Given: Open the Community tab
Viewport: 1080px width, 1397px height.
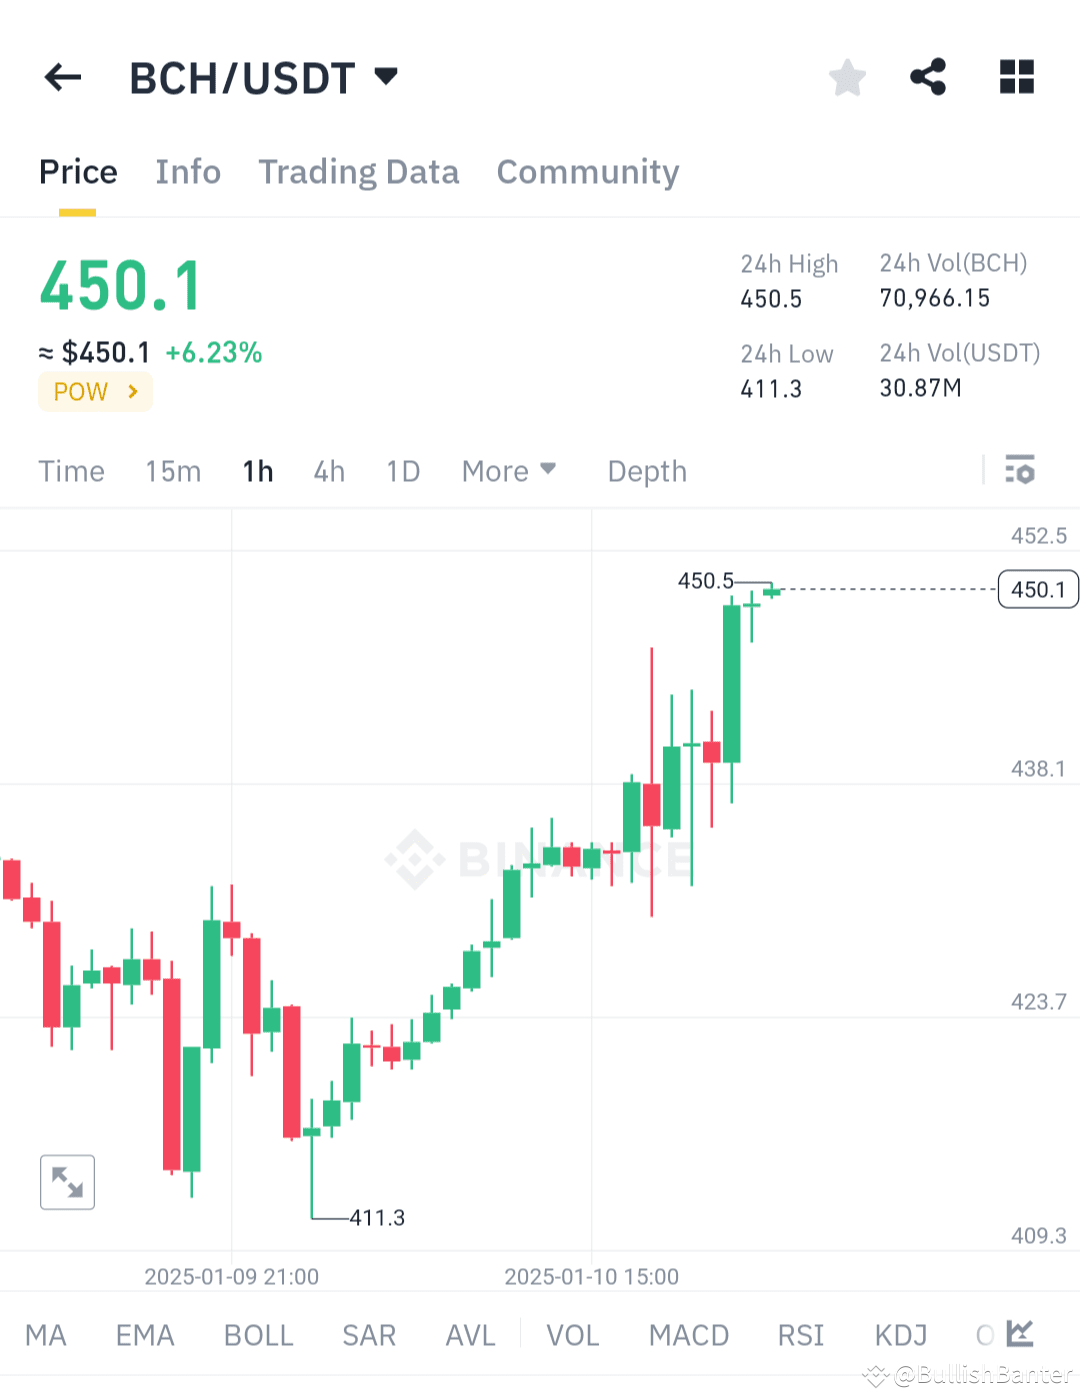Looking at the screenshot, I should [x=587, y=172].
